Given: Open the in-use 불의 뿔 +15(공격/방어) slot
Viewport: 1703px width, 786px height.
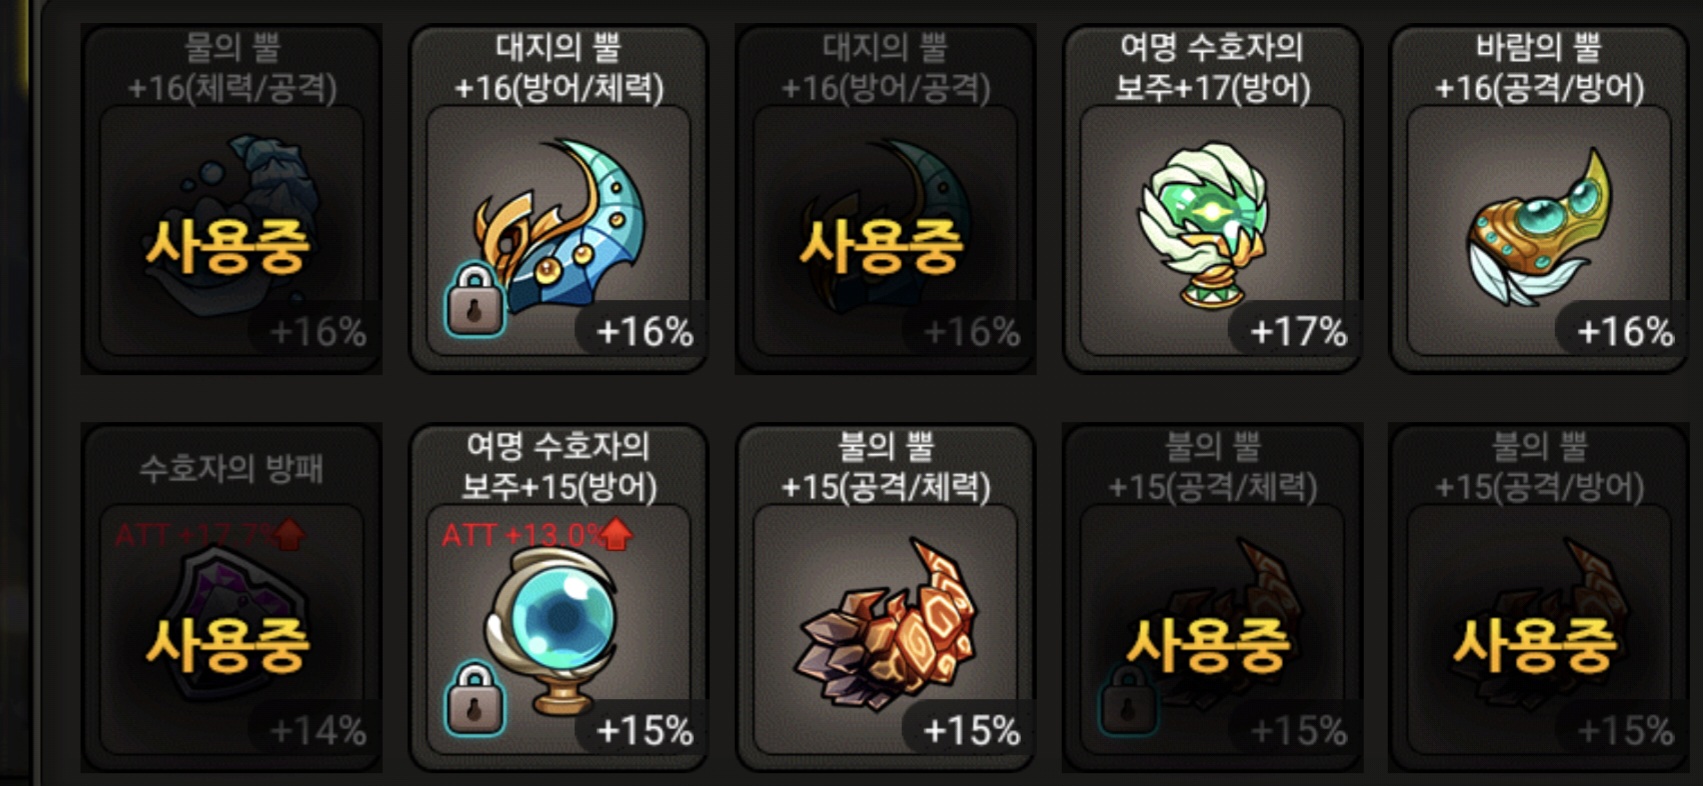Looking at the screenshot, I should [x=1539, y=598].
